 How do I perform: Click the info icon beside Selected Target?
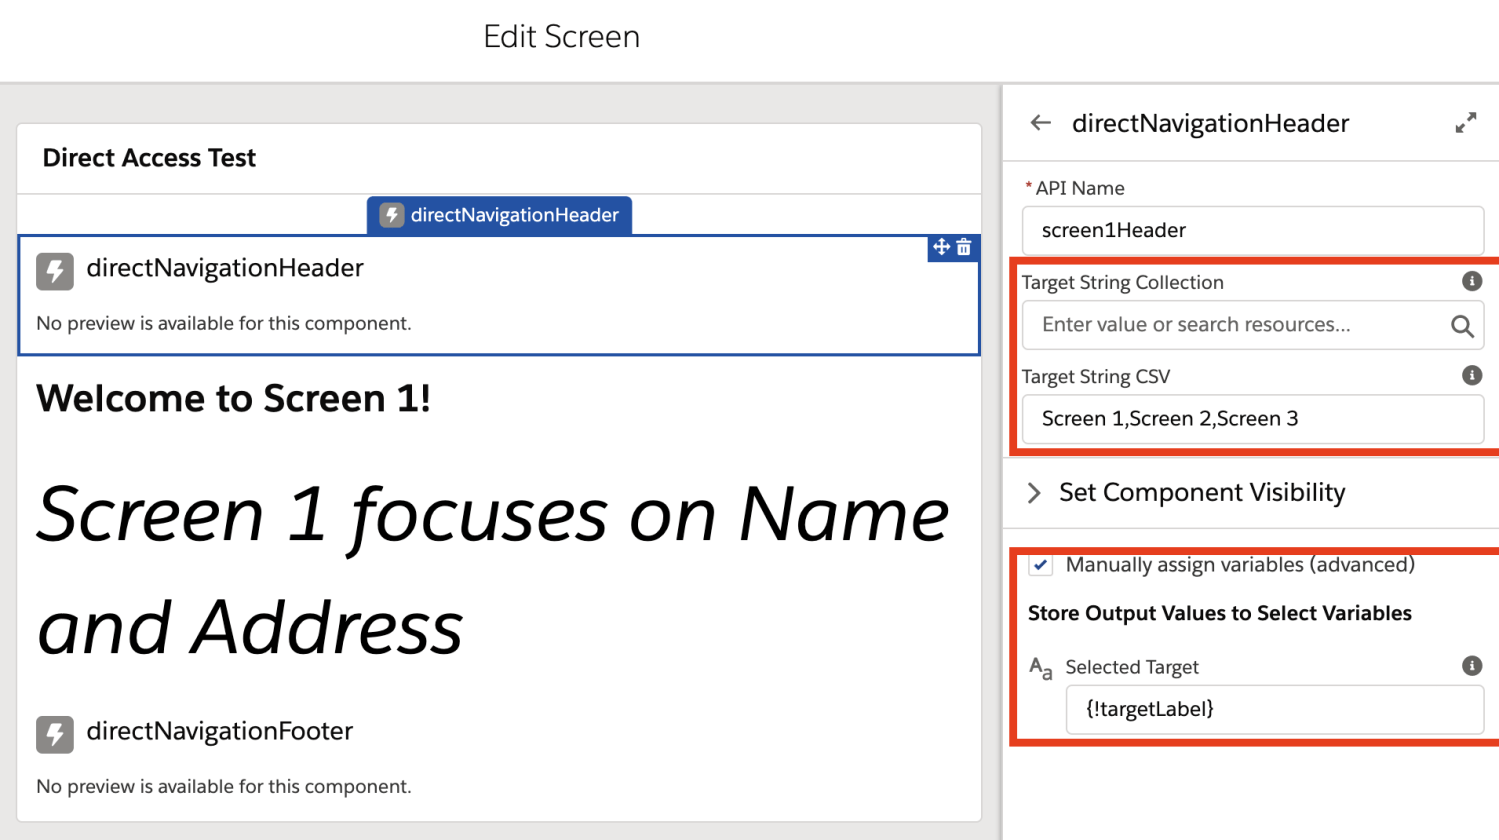[x=1471, y=665]
